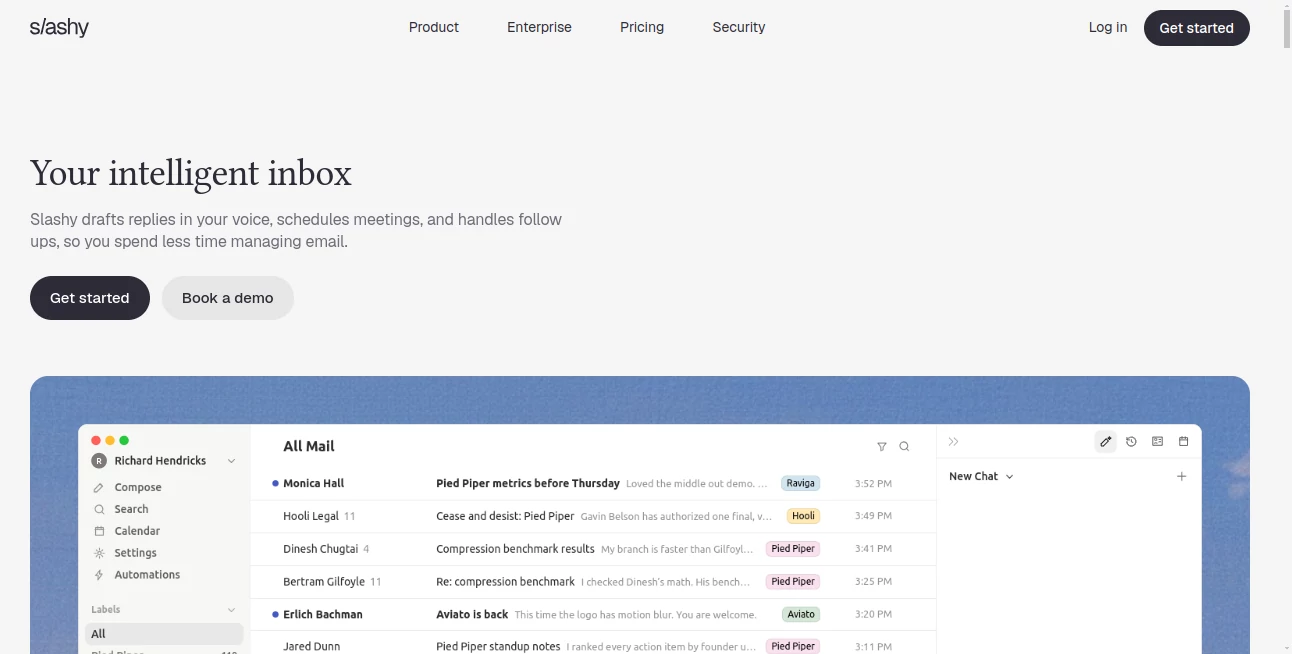
Task: Open Erlich Bachman's Aviato is back email
Action: pyautogui.click(x=593, y=614)
